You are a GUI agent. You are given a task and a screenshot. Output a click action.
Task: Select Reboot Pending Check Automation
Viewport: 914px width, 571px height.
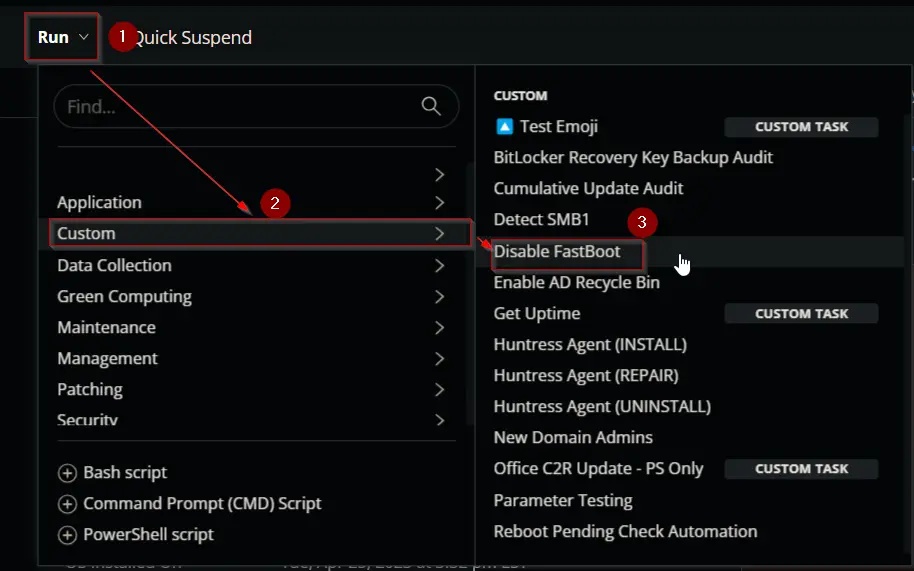(625, 531)
